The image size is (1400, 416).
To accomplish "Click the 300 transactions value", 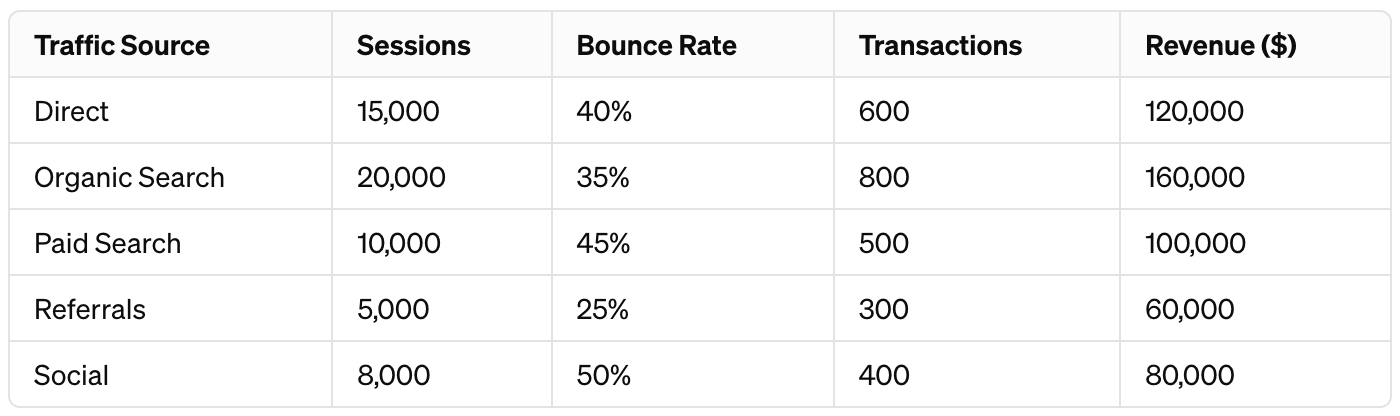I will (x=884, y=310).
